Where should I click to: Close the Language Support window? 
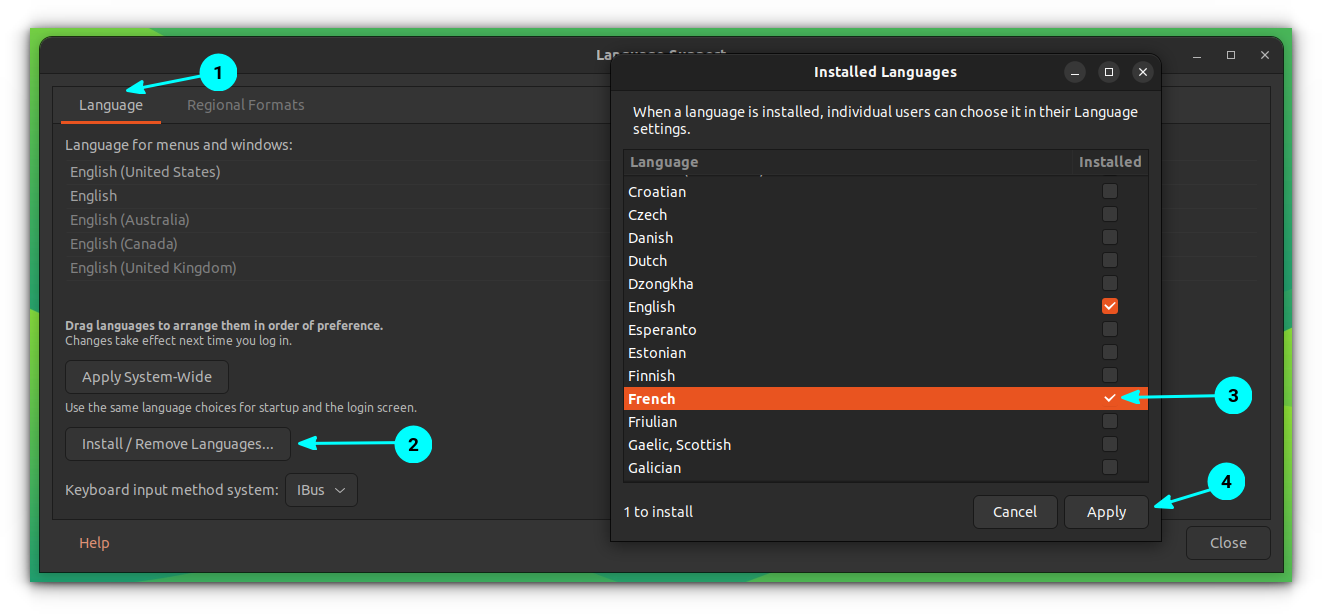tap(1228, 542)
